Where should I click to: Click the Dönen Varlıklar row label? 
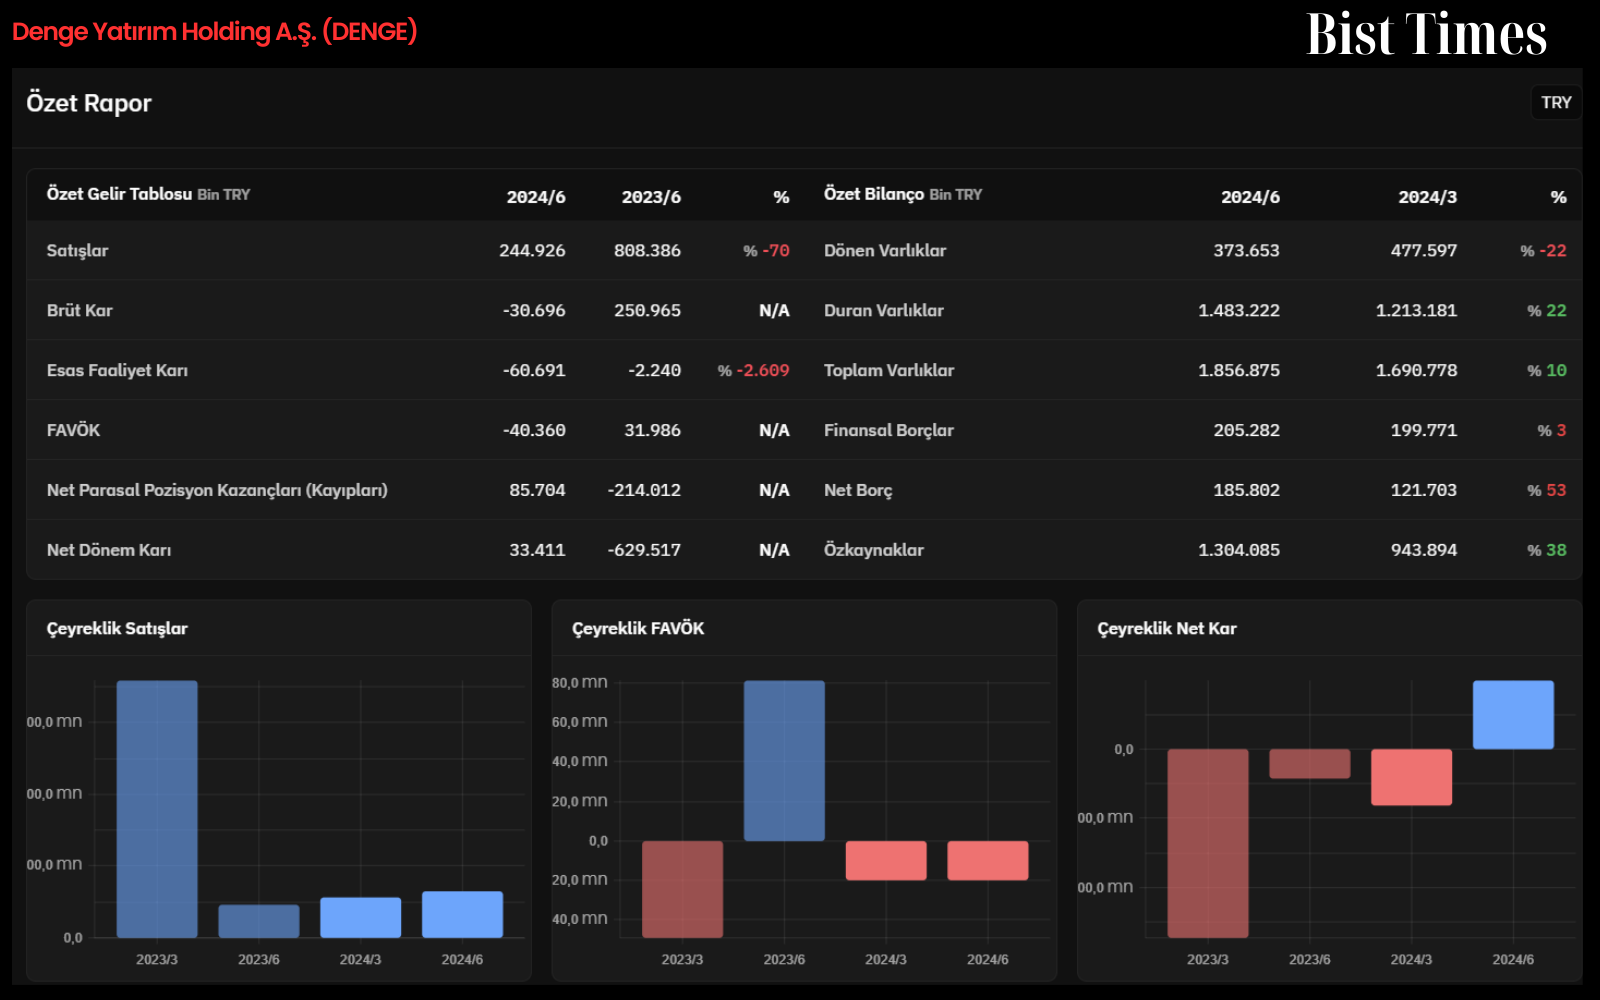click(885, 250)
